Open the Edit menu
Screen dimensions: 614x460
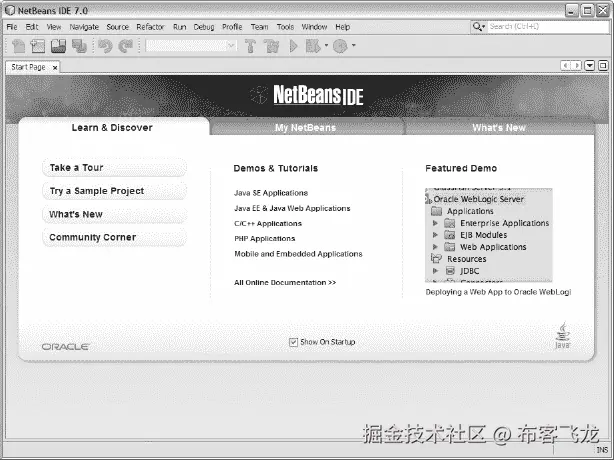(32, 27)
